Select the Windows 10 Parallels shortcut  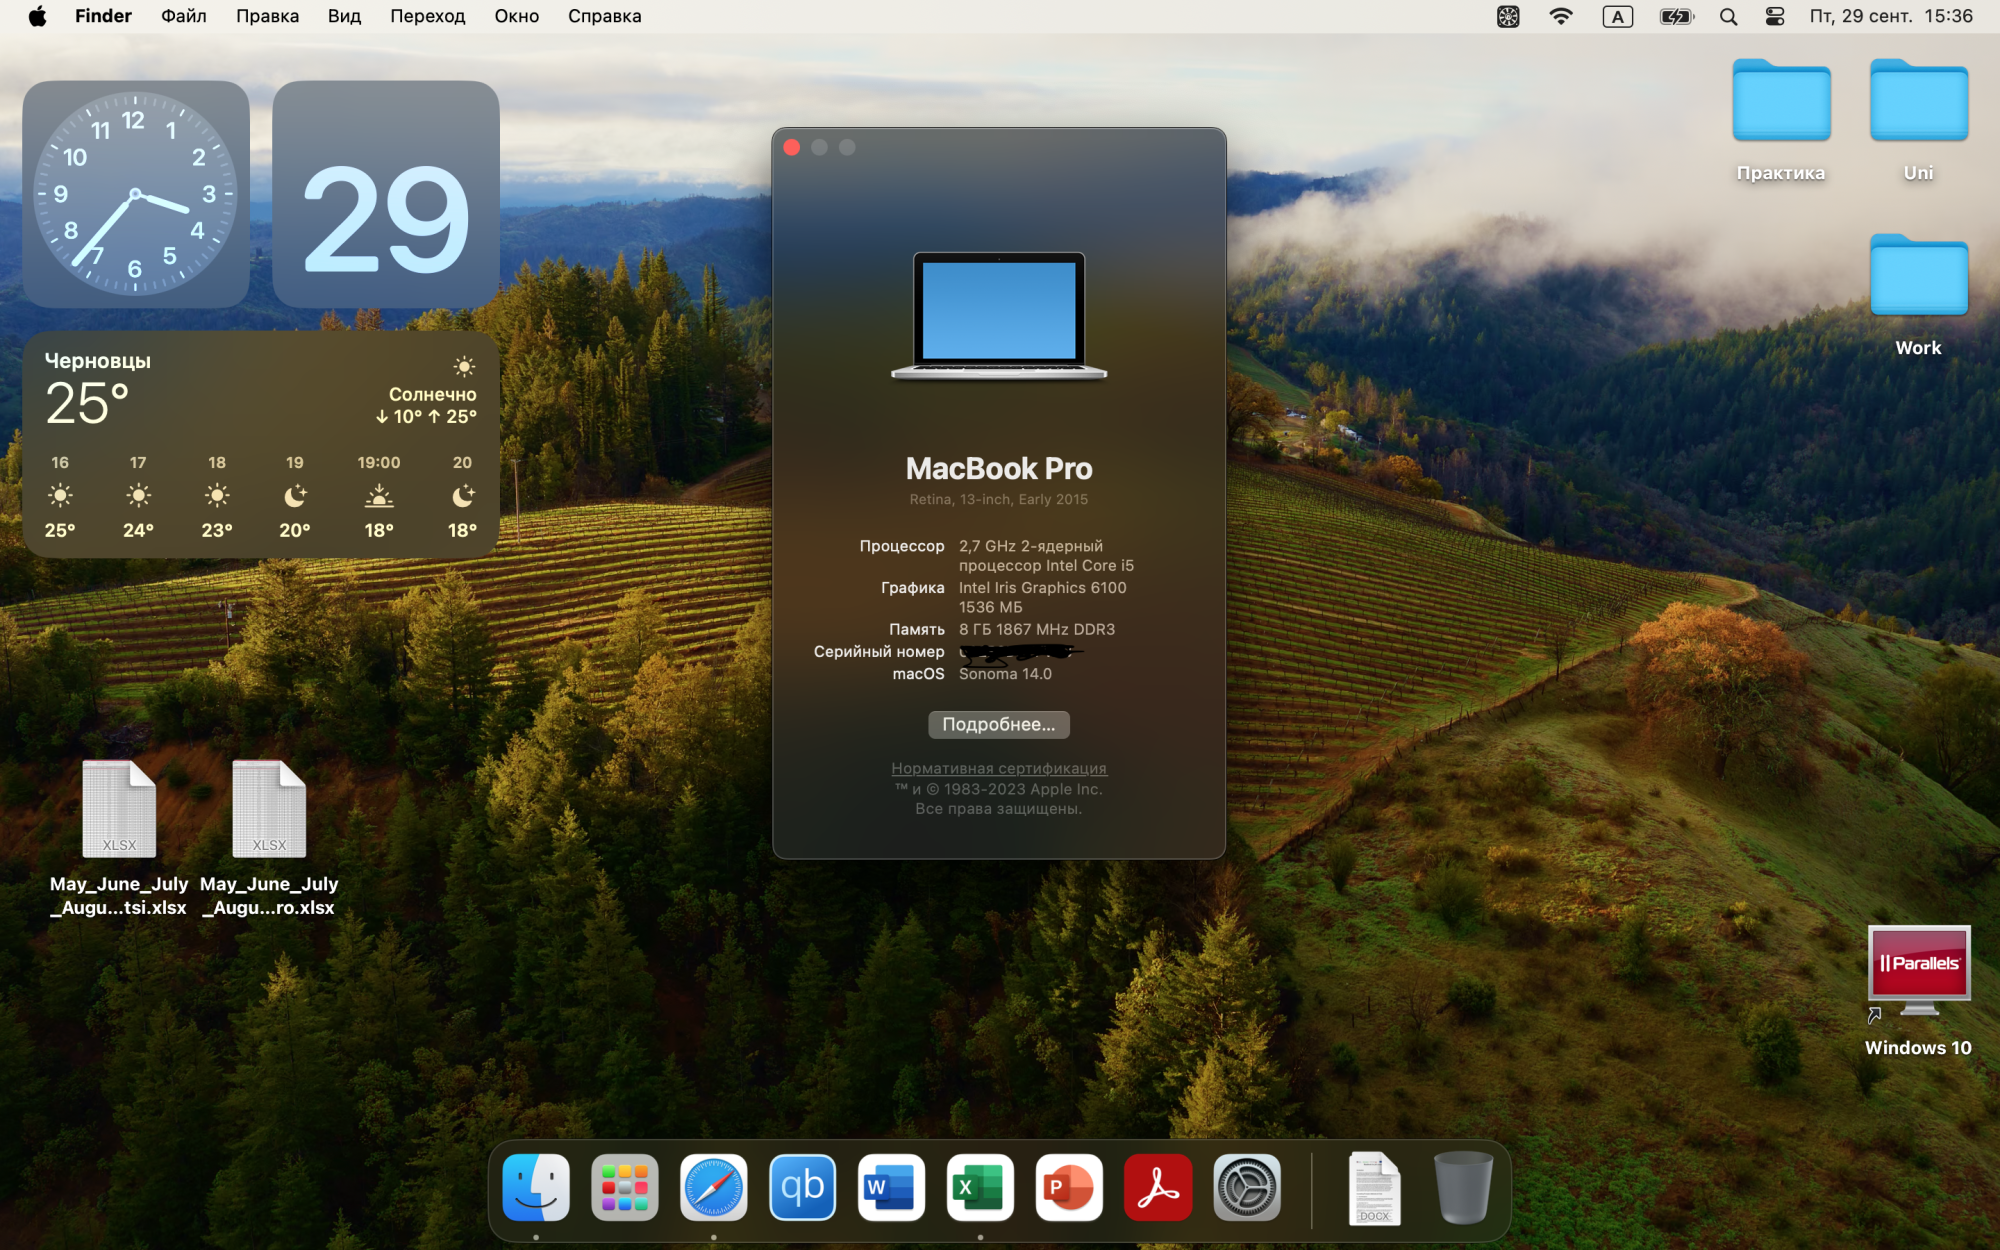(1918, 970)
